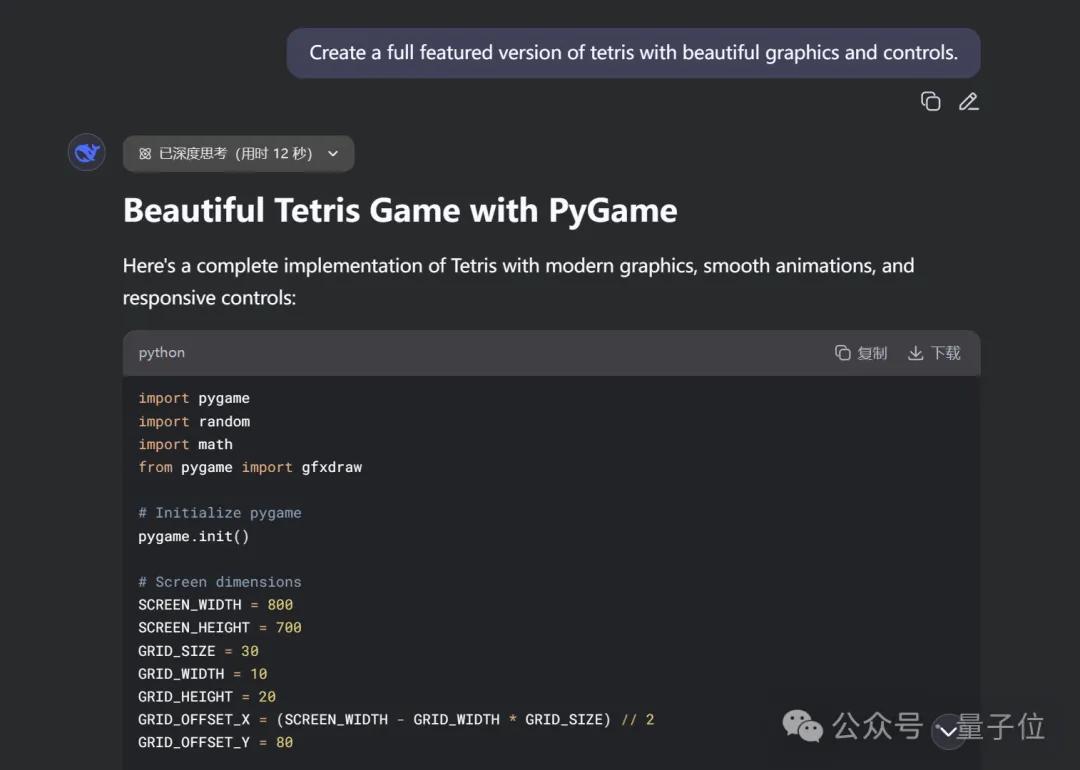1080x770 pixels.
Task: Expand the deep-thinking chevron arrow
Action: pos(333,154)
